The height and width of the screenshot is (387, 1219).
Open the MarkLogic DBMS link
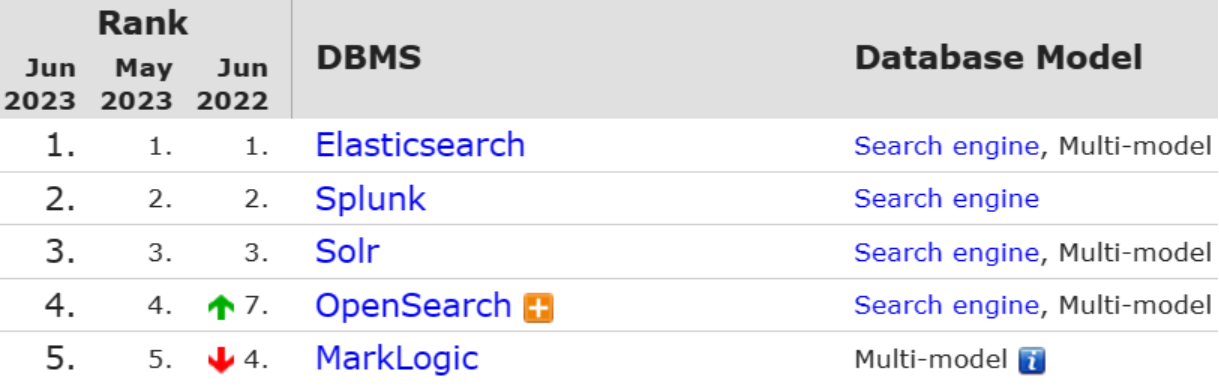pos(397,357)
